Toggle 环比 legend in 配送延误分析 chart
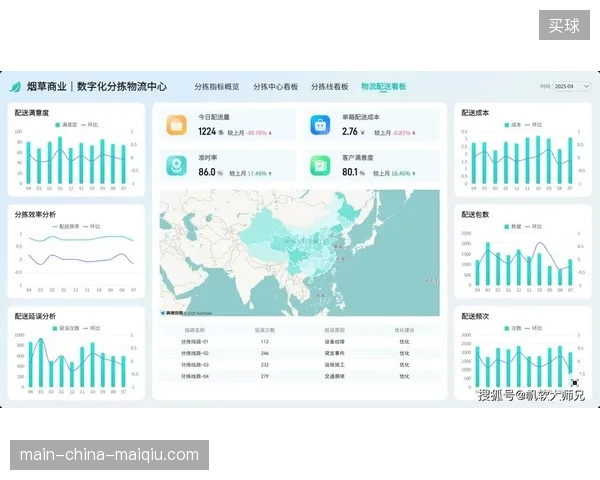The width and height of the screenshot is (600, 480). [91, 328]
